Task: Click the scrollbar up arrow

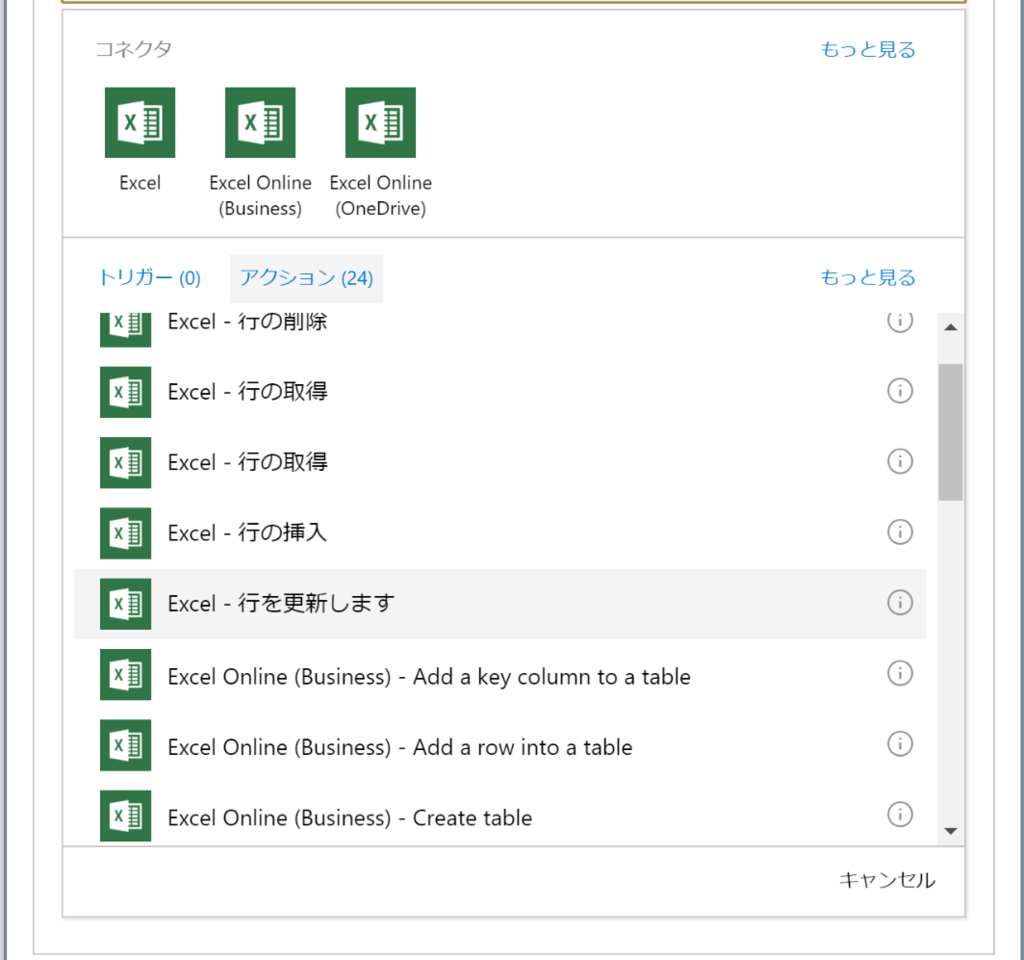Action: tap(951, 325)
